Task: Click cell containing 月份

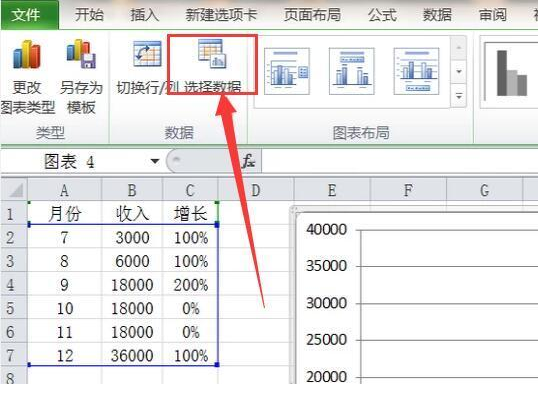Action: (x=64, y=213)
